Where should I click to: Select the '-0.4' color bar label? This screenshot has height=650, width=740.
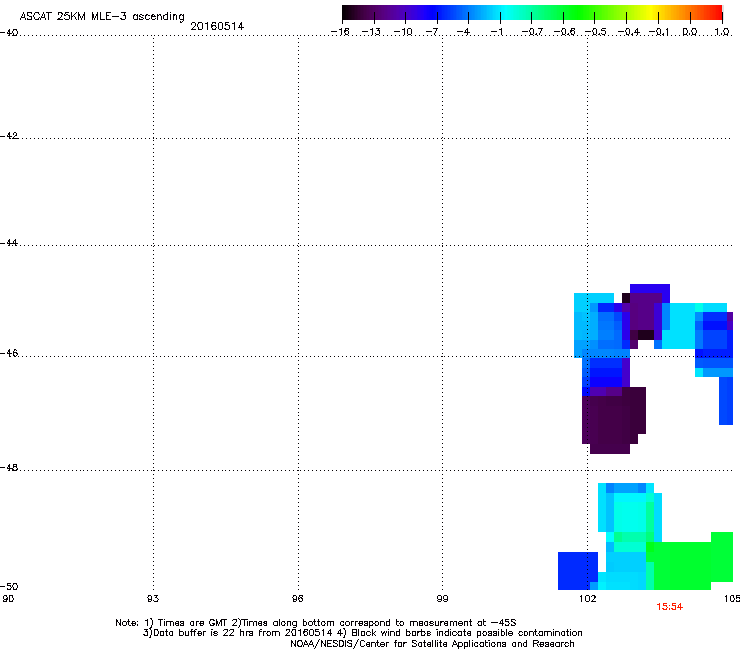click(629, 32)
